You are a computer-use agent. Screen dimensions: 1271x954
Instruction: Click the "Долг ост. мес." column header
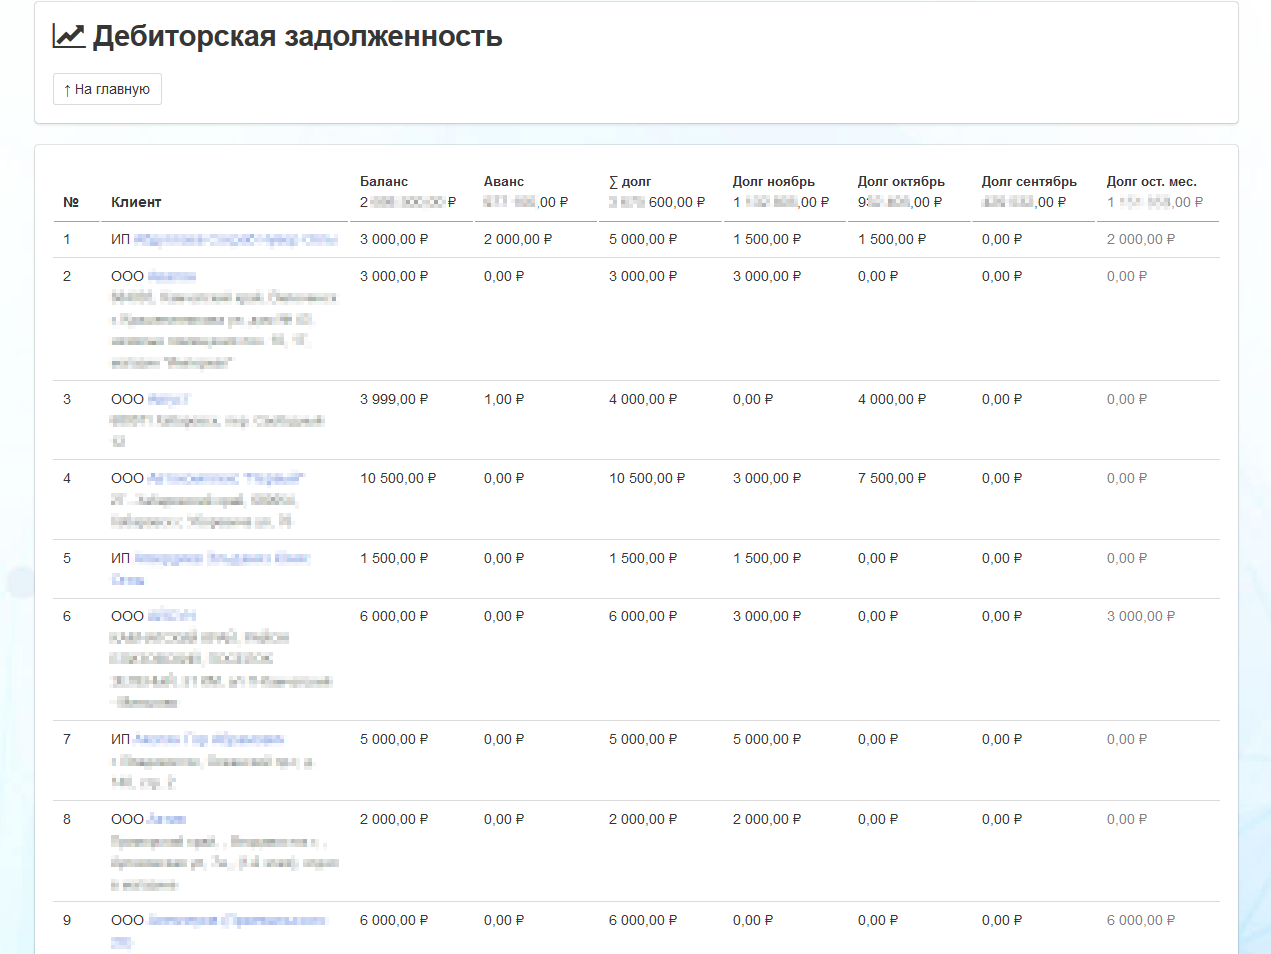pos(1151,182)
